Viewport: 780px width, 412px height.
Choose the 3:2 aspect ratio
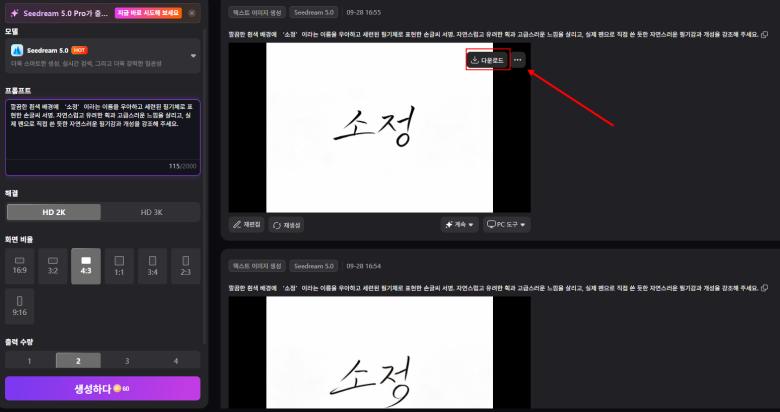(53, 266)
